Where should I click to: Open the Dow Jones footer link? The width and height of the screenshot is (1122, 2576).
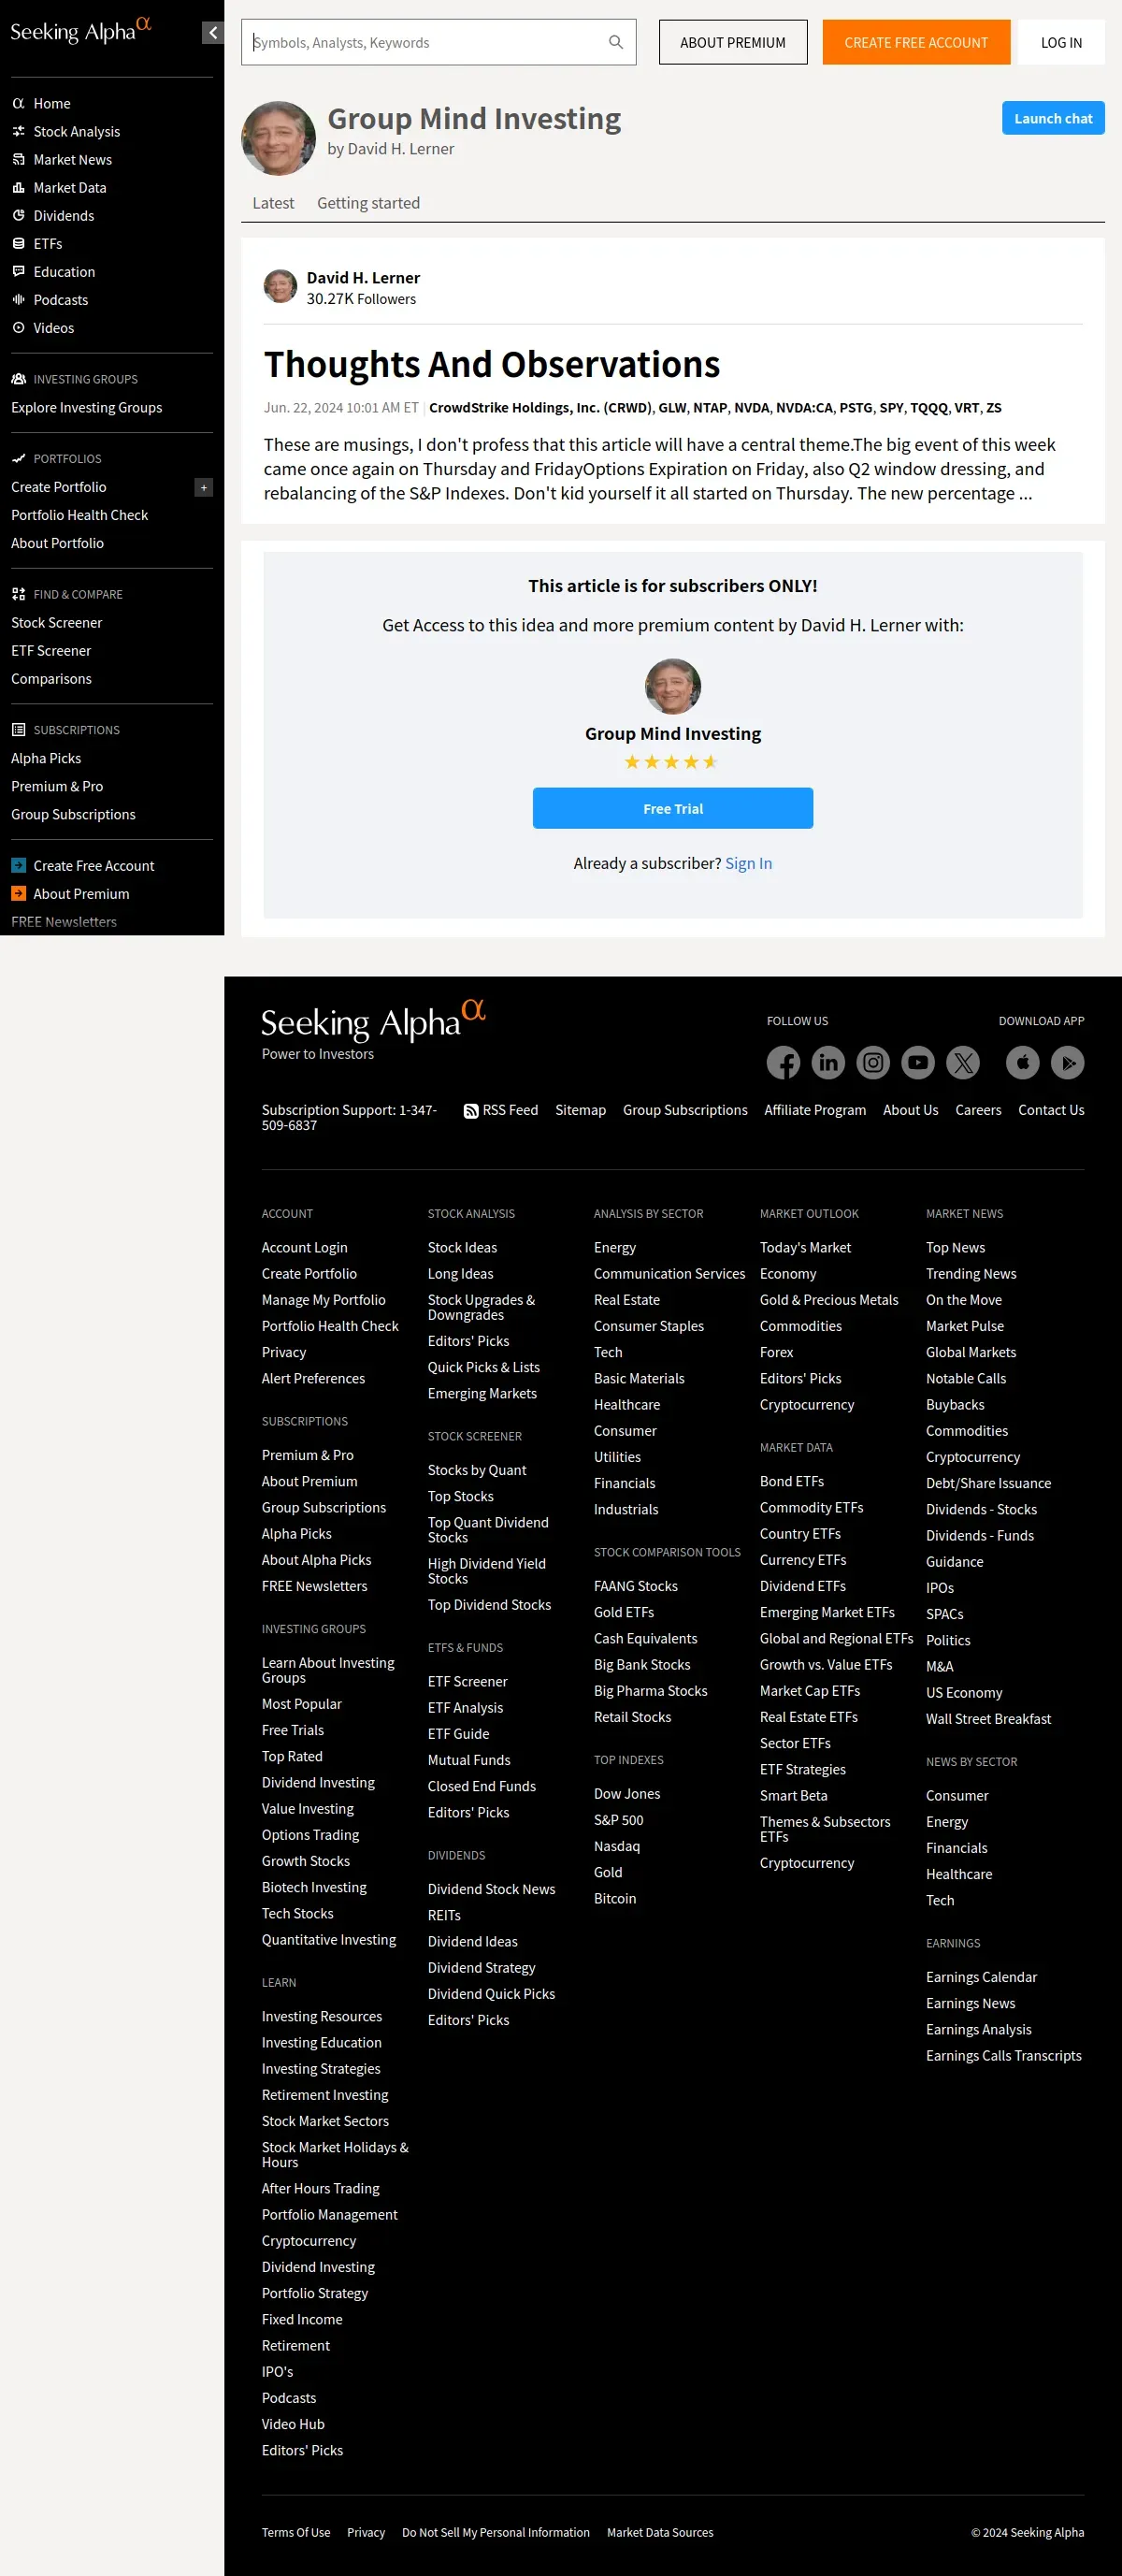[x=627, y=1795]
